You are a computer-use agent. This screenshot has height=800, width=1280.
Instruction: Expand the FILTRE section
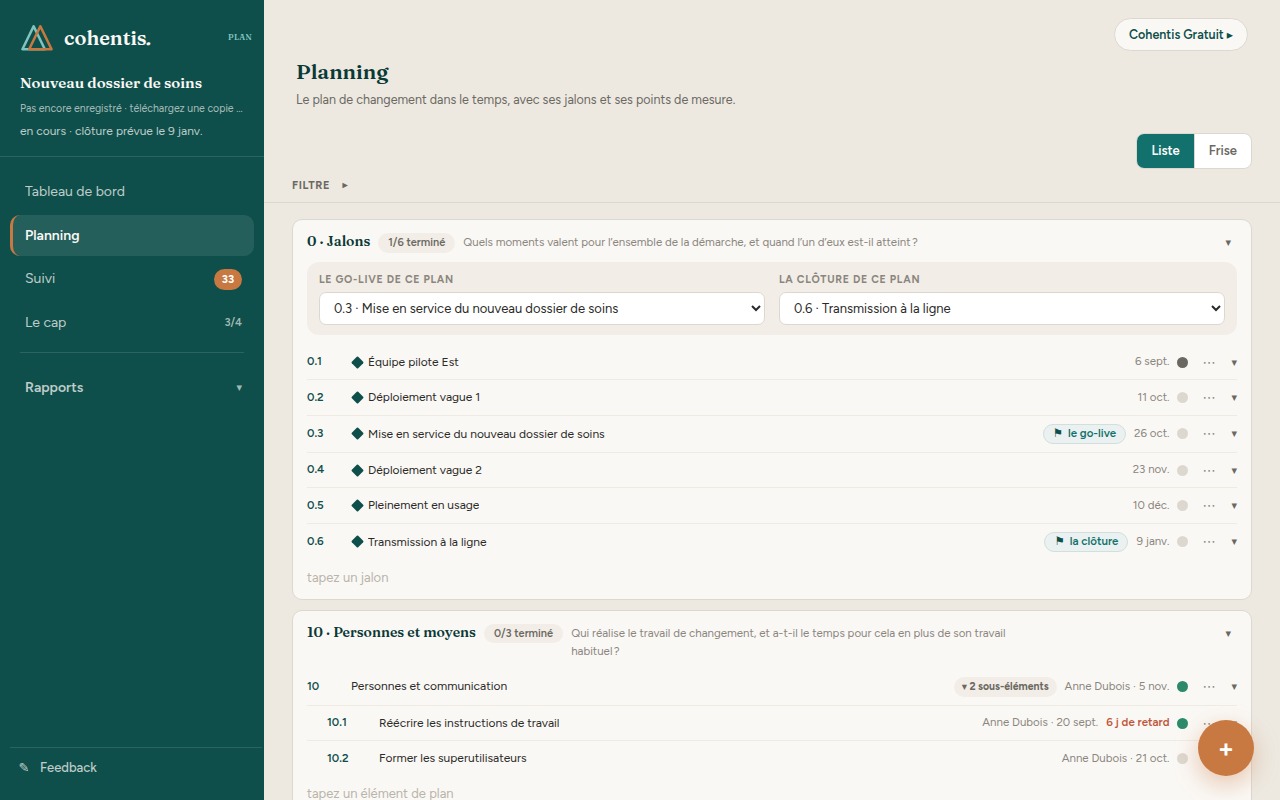point(320,185)
